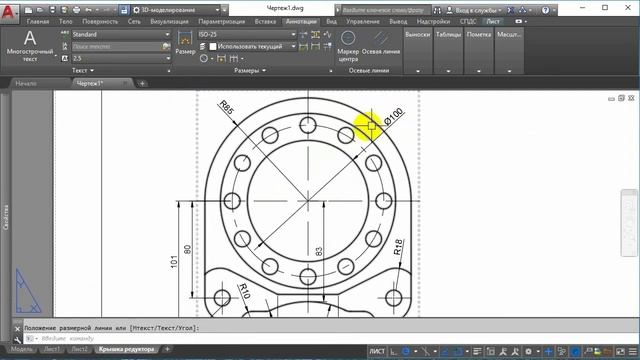640x360 pixels.
Task: Expand the Текст panel title
Action: click(83, 71)
